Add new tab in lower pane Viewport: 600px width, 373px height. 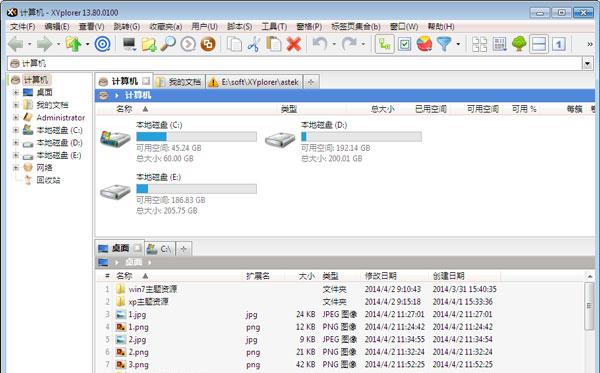click(x=184, y=249)
